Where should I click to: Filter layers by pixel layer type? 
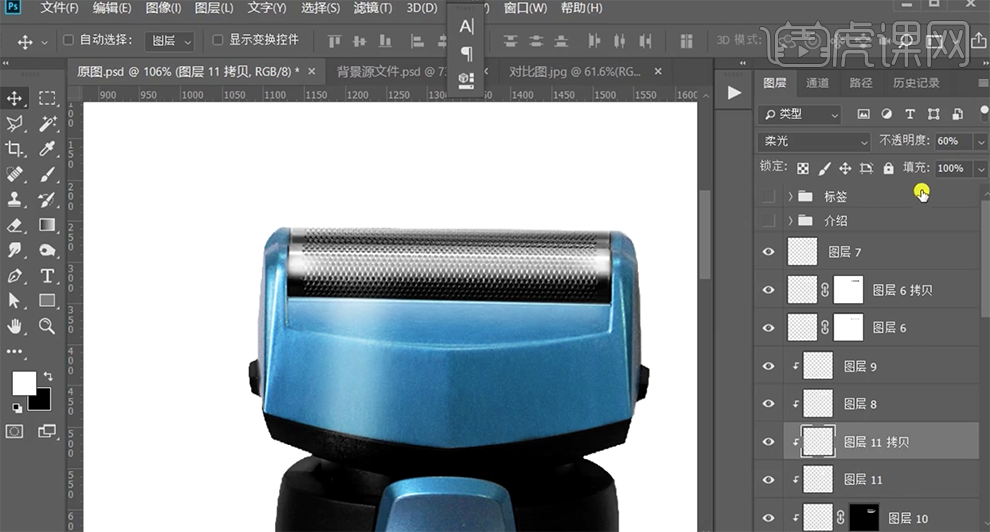click(863, 114)
